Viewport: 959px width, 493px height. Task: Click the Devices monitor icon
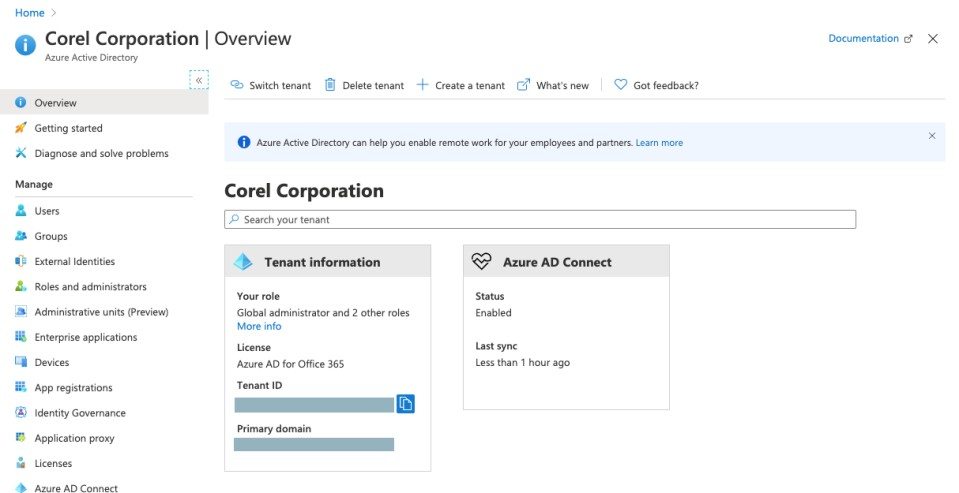[21, 362]
